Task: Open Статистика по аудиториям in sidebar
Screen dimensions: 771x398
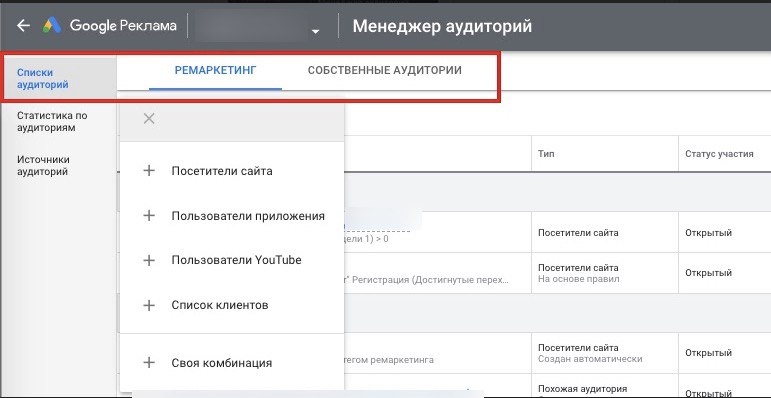Action: pyautogui.click(x=52, y=122)
